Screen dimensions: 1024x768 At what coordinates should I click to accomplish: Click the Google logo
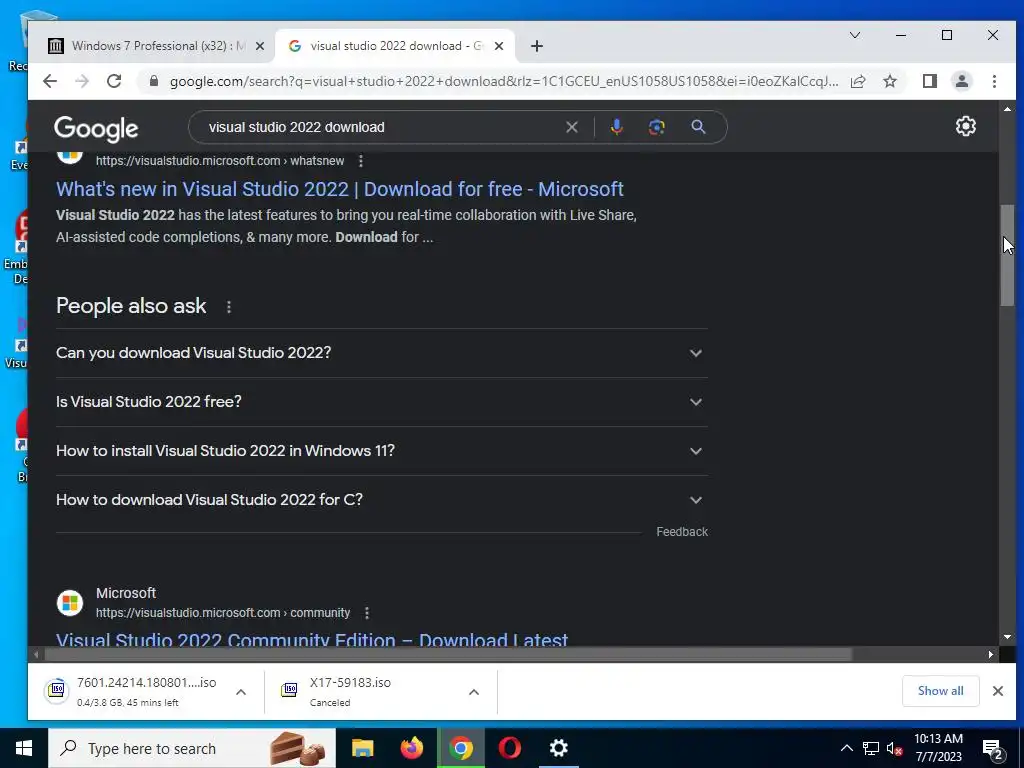[x=96, y=129]
